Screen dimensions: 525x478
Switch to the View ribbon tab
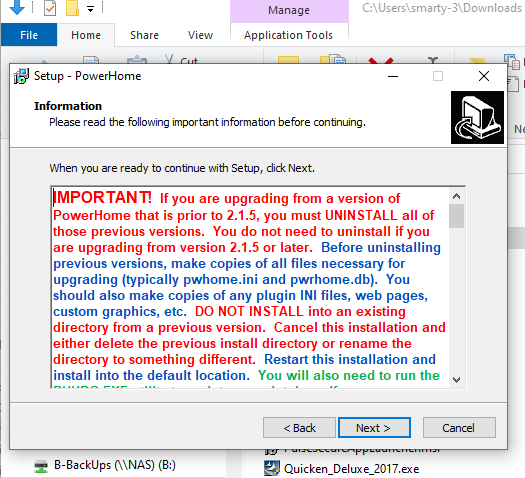tap(200, 35)
